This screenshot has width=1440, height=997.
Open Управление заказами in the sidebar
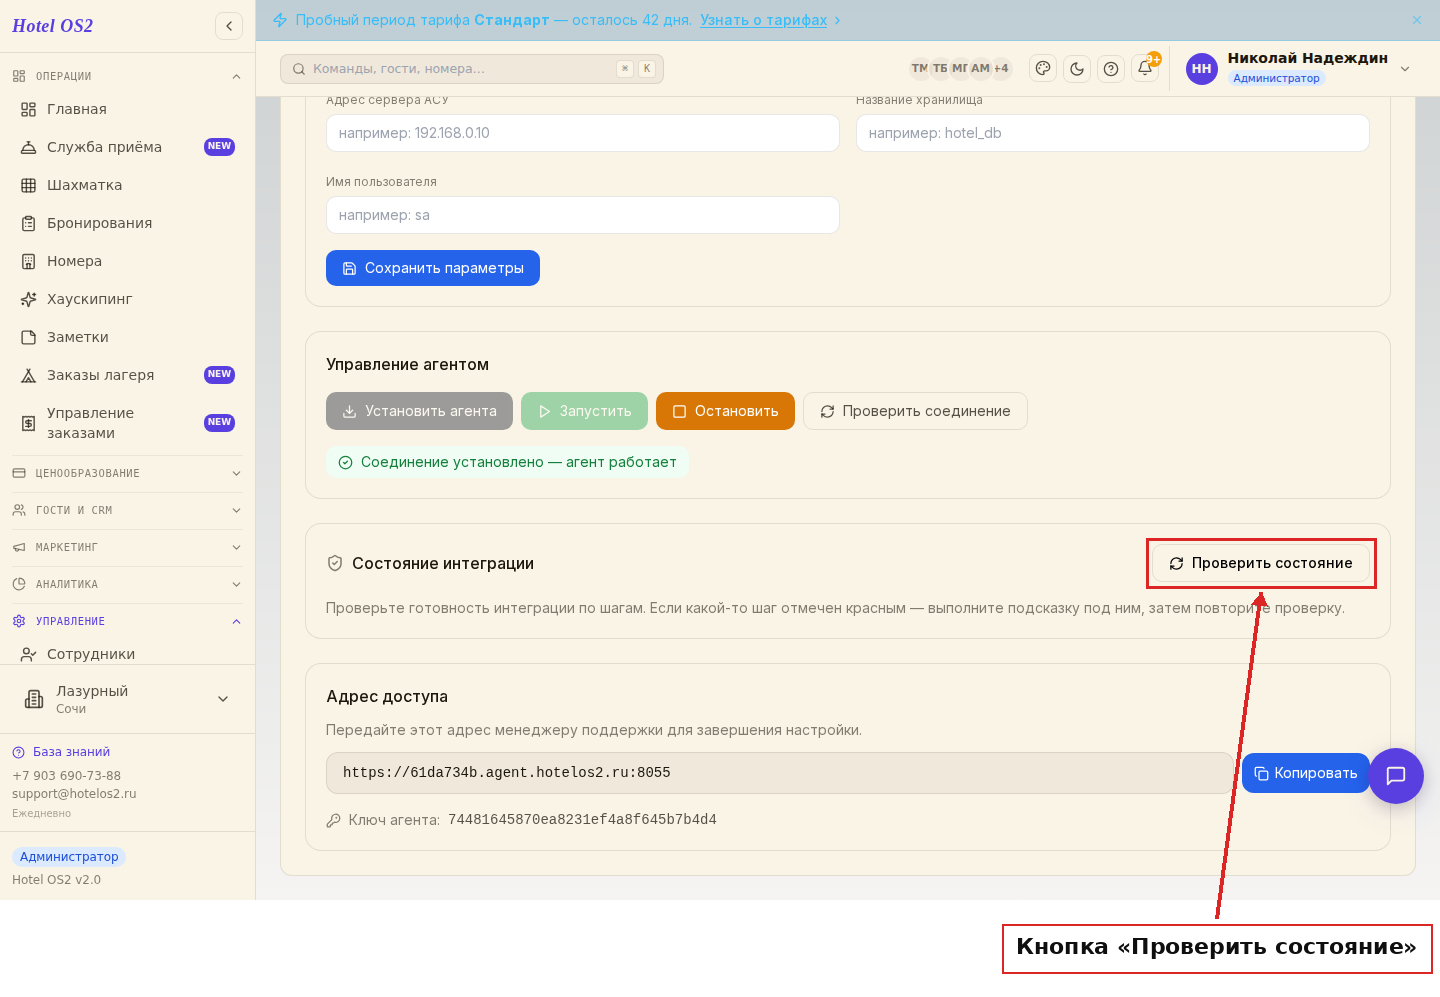(x=127, y=423)
